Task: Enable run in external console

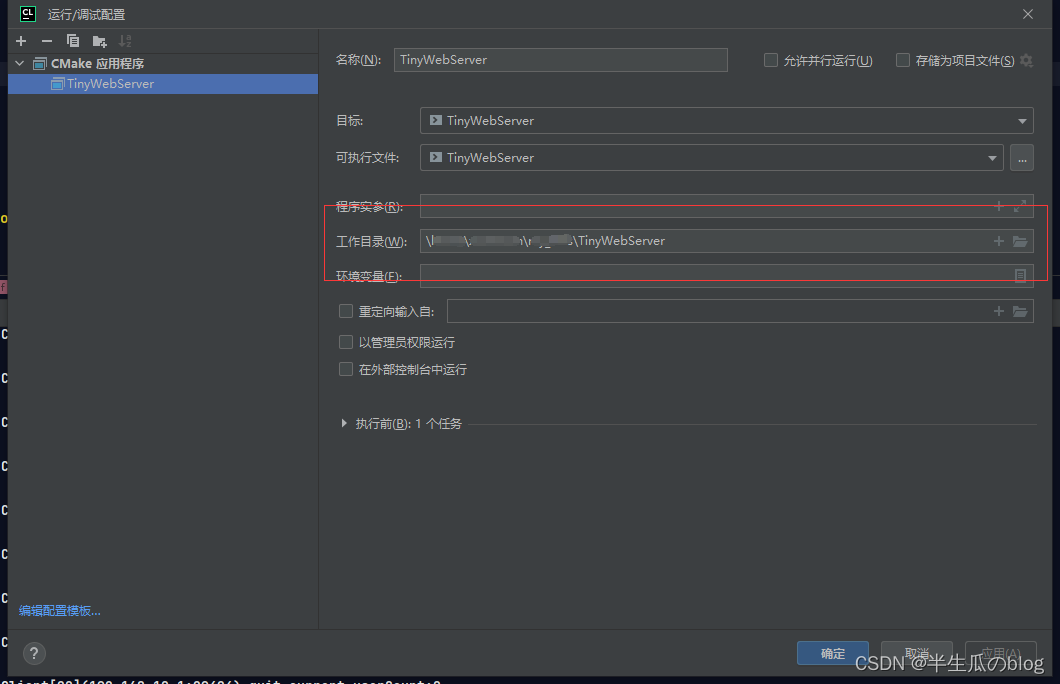Action: 345,368
